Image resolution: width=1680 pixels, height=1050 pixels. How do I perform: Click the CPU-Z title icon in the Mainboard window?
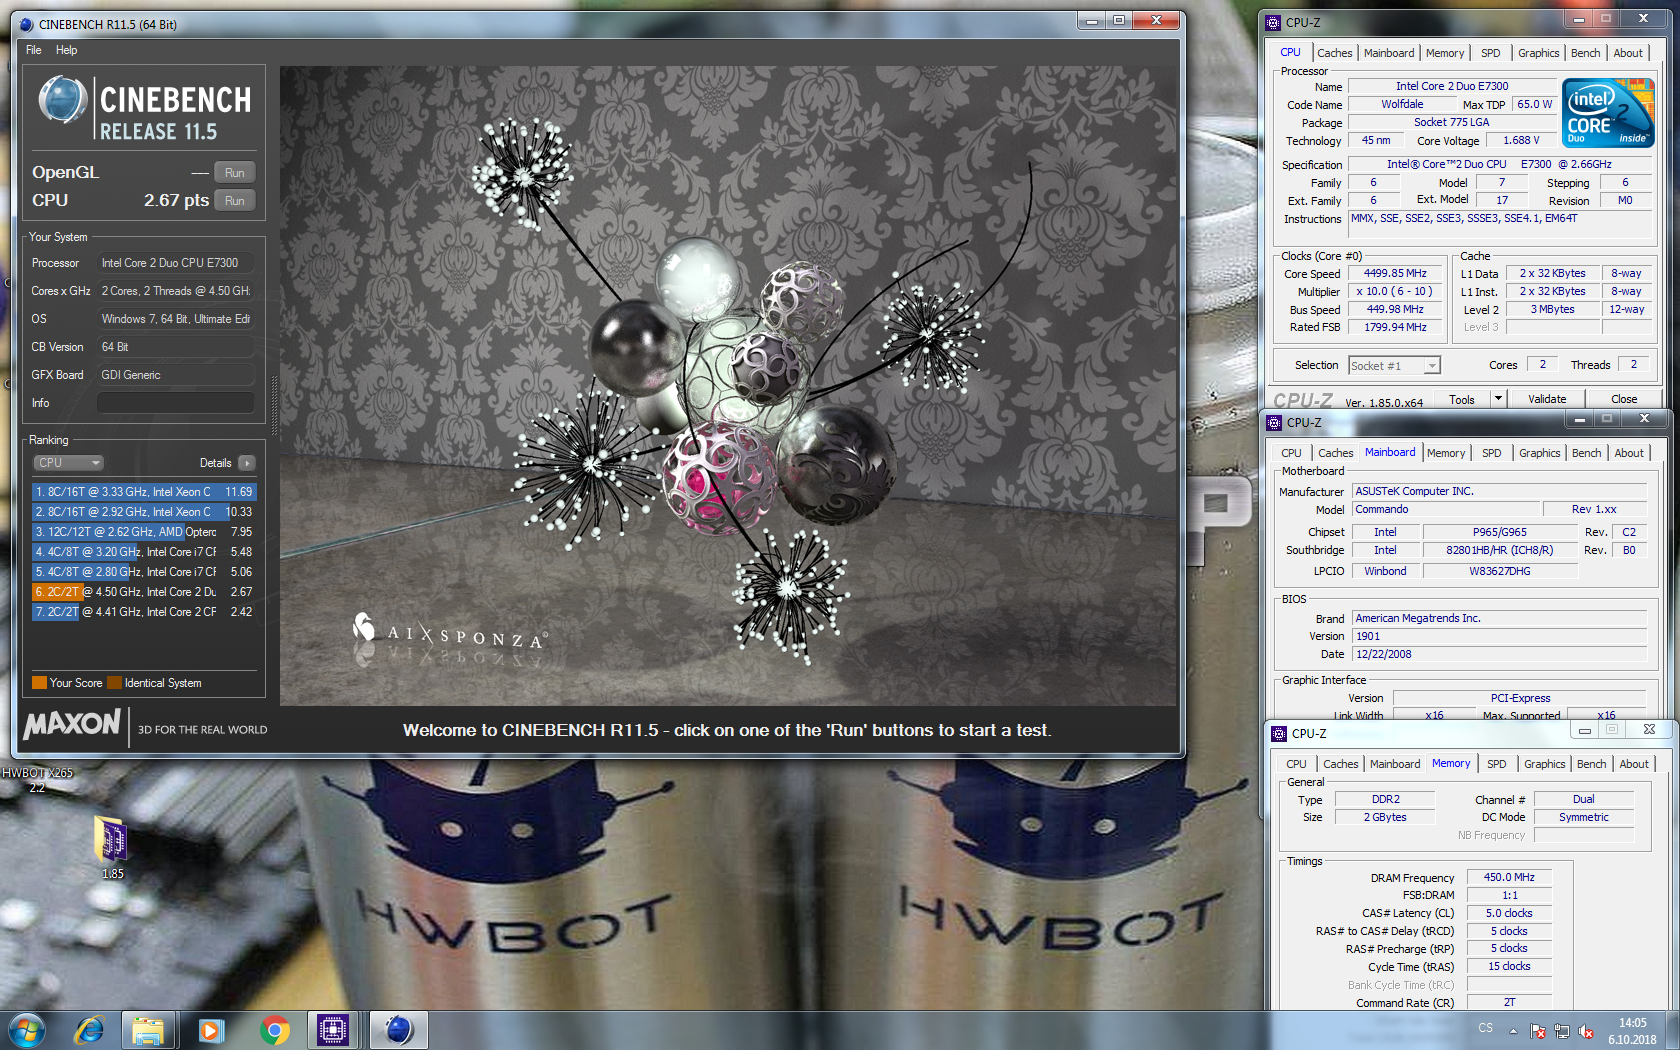click(x=1274, y=423)
